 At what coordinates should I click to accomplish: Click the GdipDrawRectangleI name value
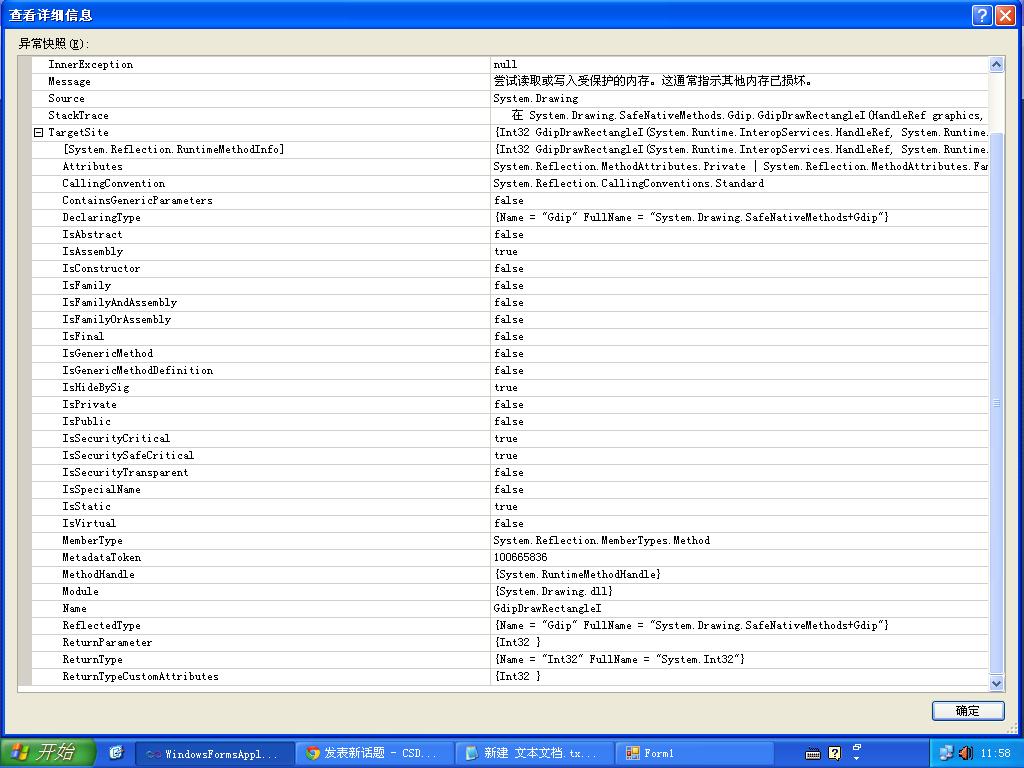[547, 608]
